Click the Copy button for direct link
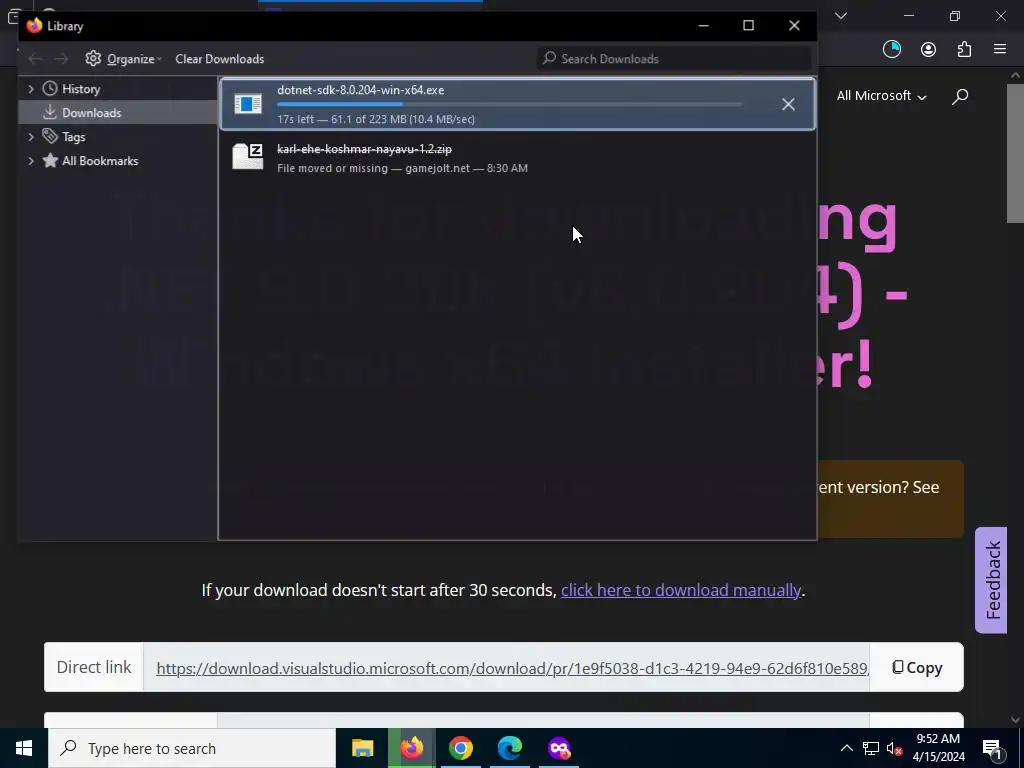This screenshot has height=768, width=1024. (917, 667)
